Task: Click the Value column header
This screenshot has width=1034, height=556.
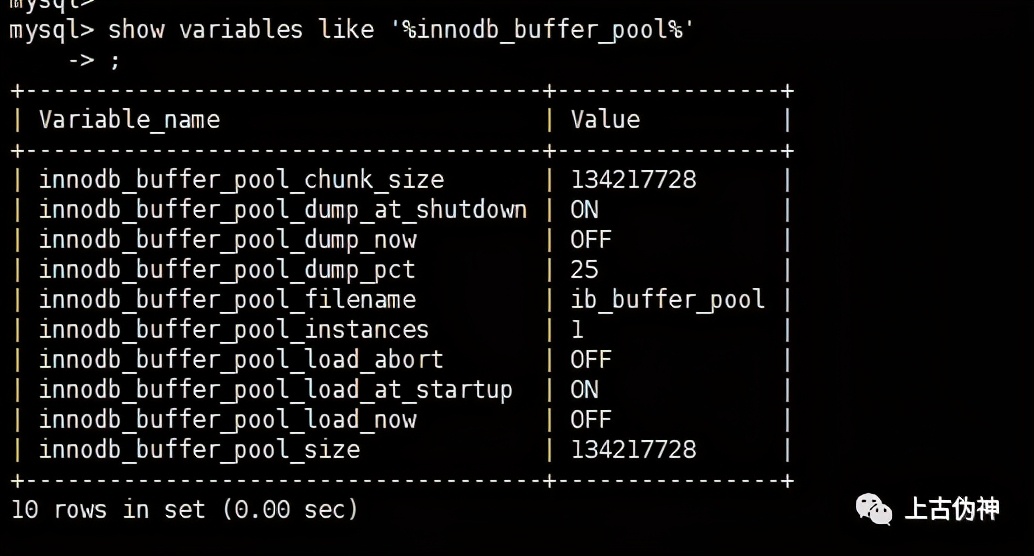Action: (605, 119)
